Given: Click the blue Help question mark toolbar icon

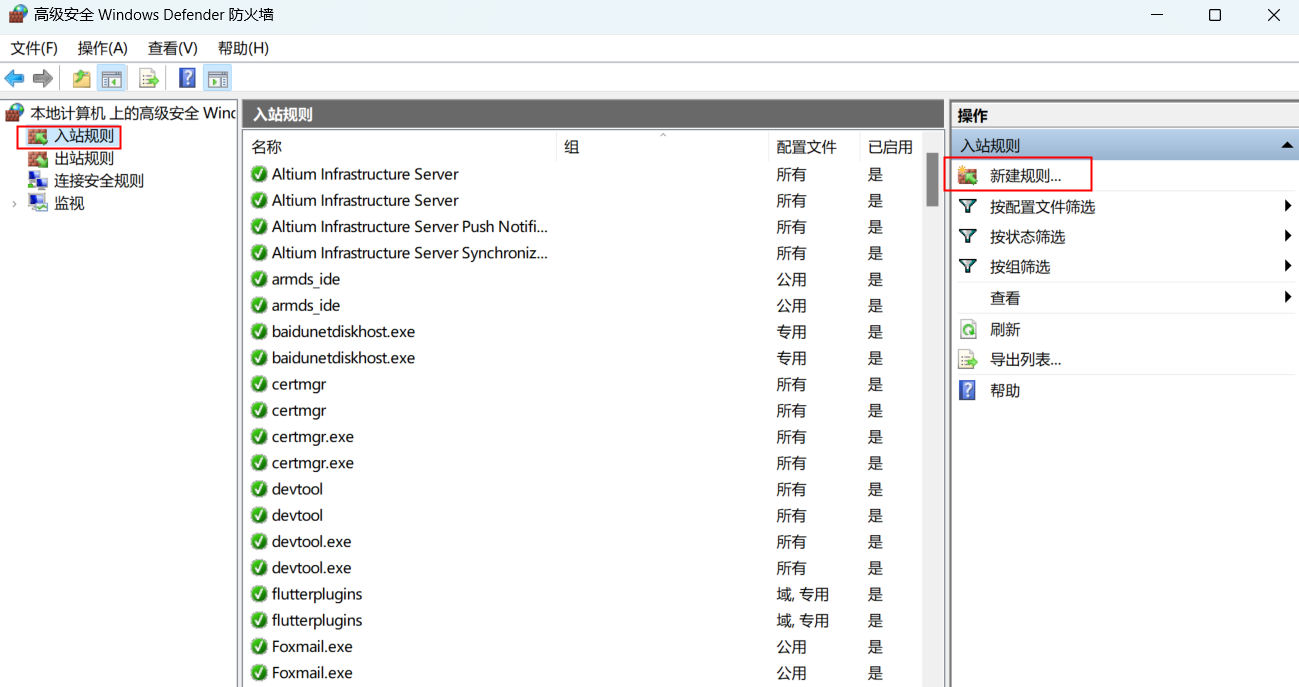Looking at the screenshot, I should [x=187, y=78].
